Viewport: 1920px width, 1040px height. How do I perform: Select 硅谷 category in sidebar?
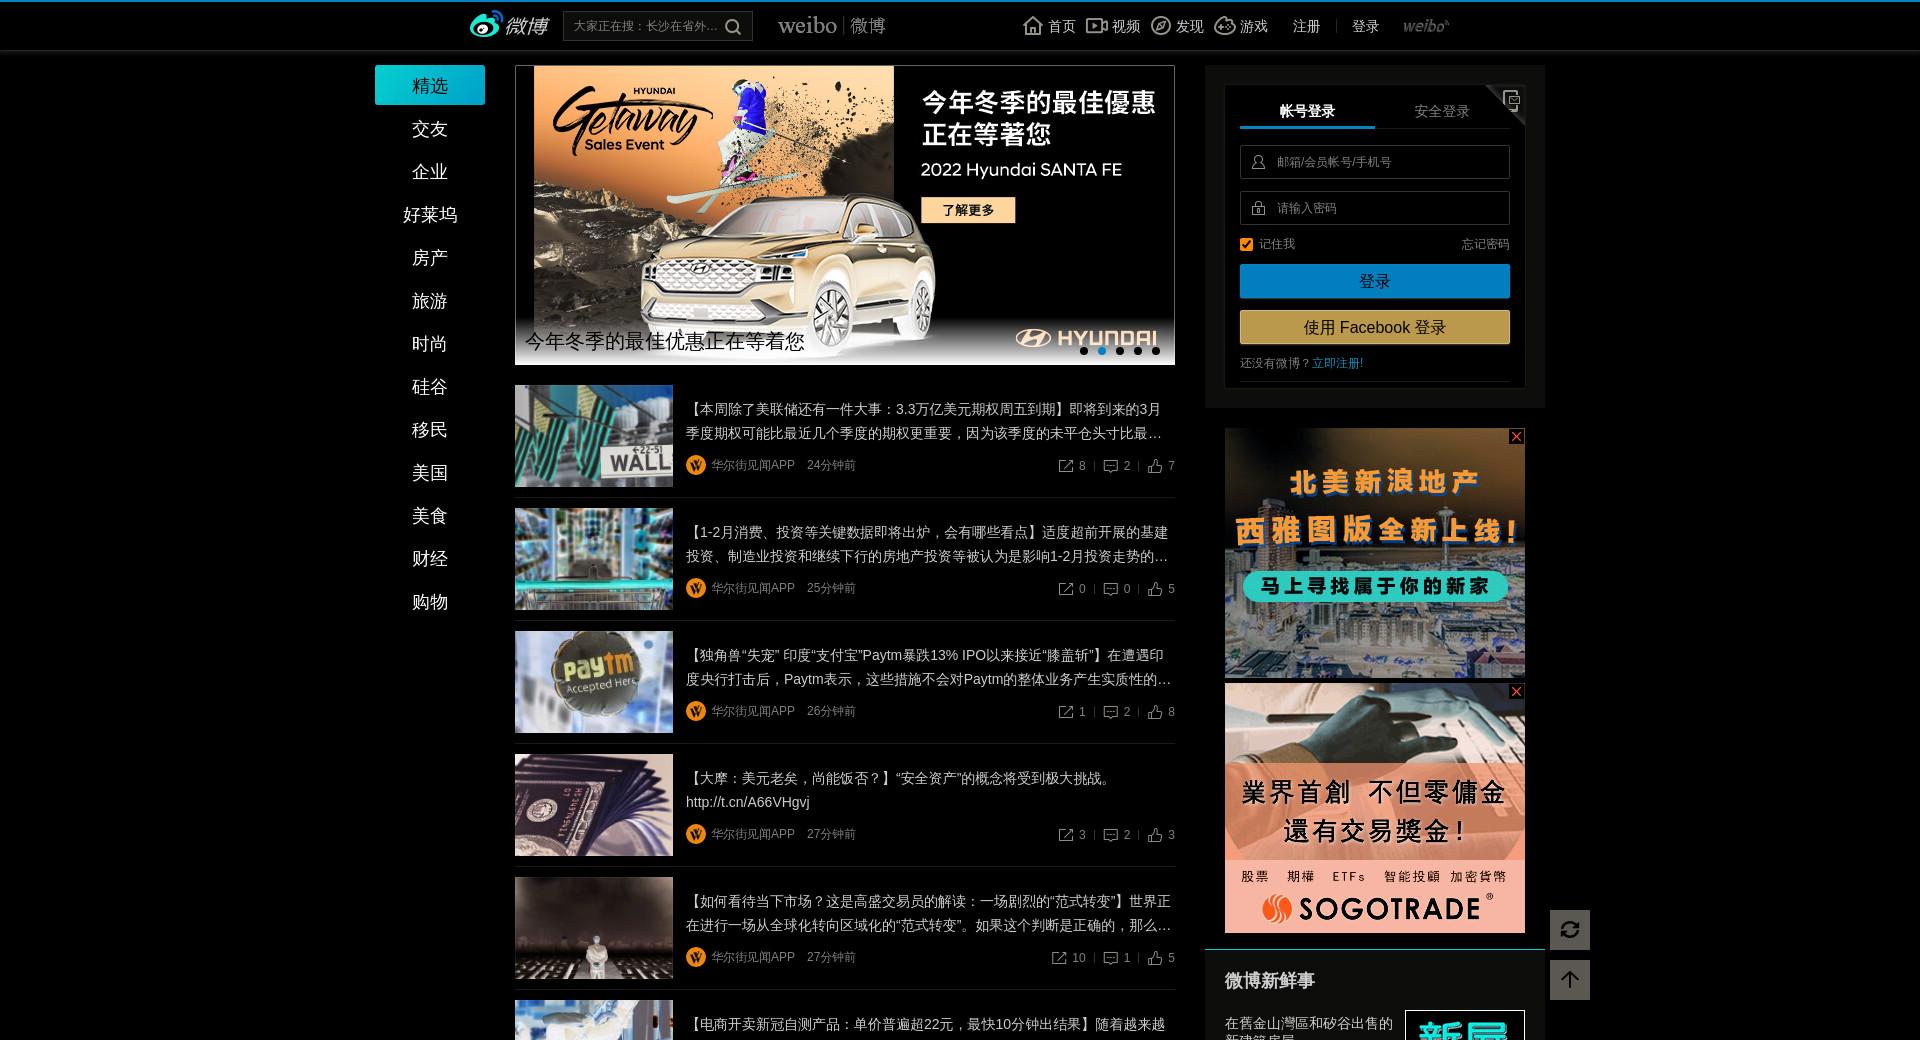430,387
